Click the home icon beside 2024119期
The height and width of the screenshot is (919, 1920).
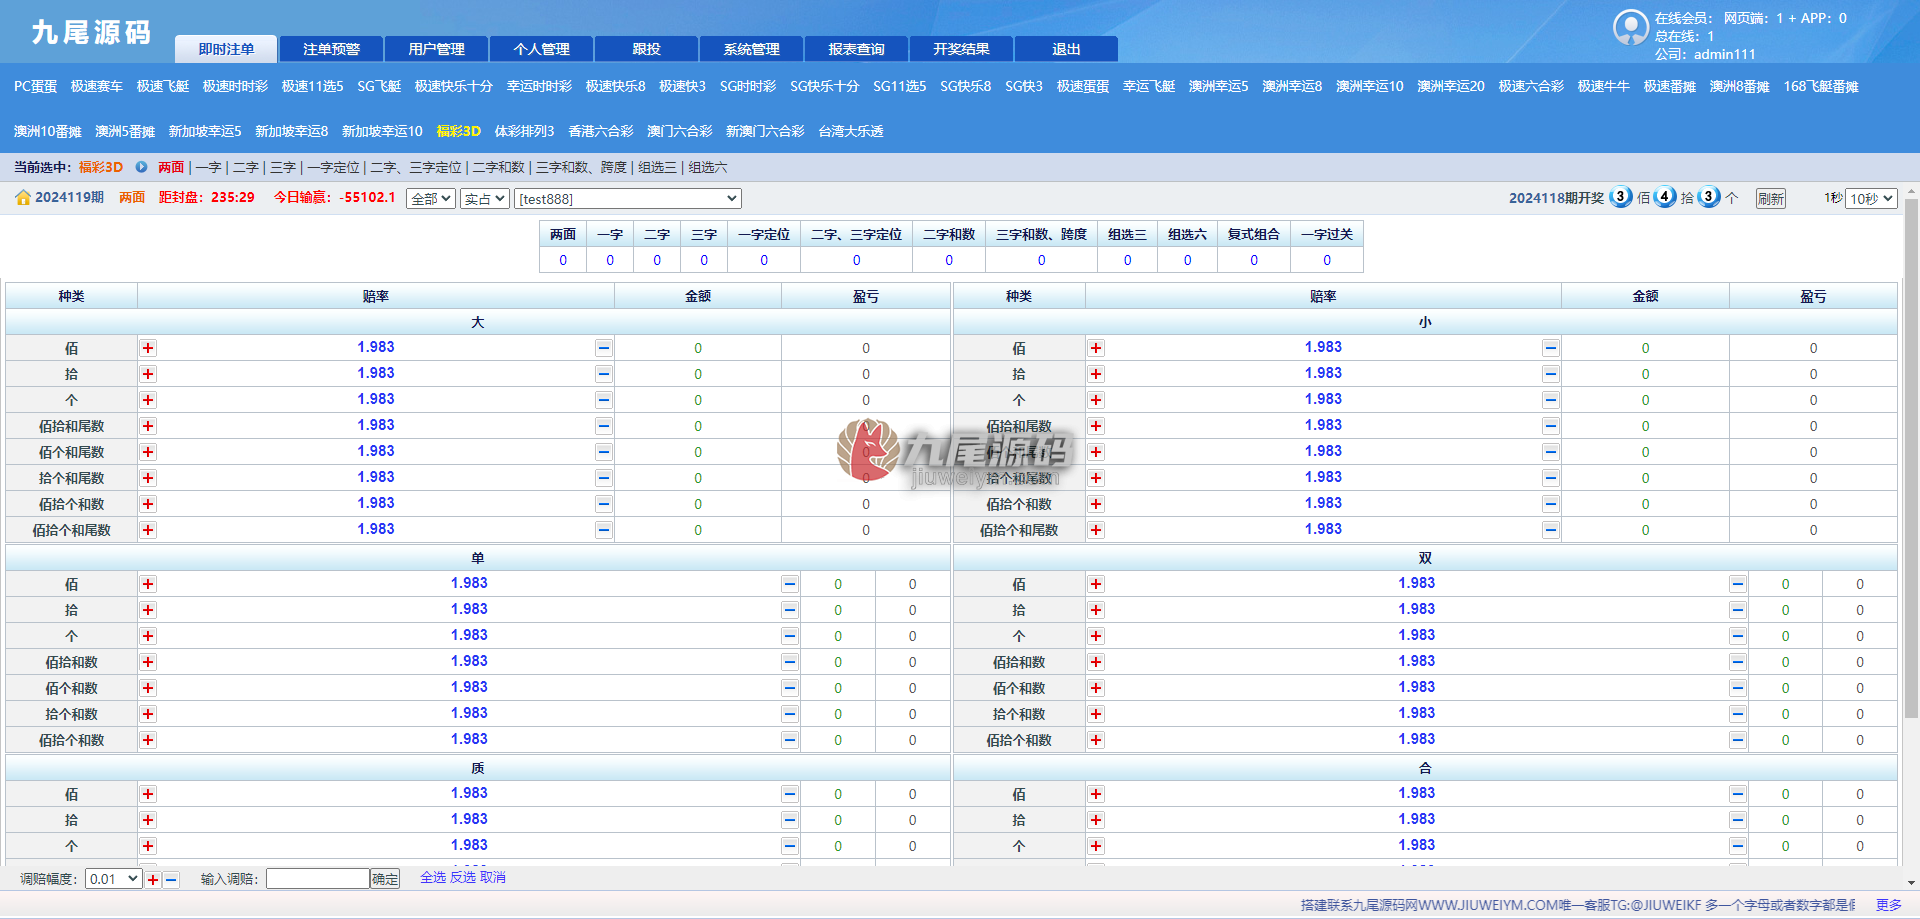point(22,198)
